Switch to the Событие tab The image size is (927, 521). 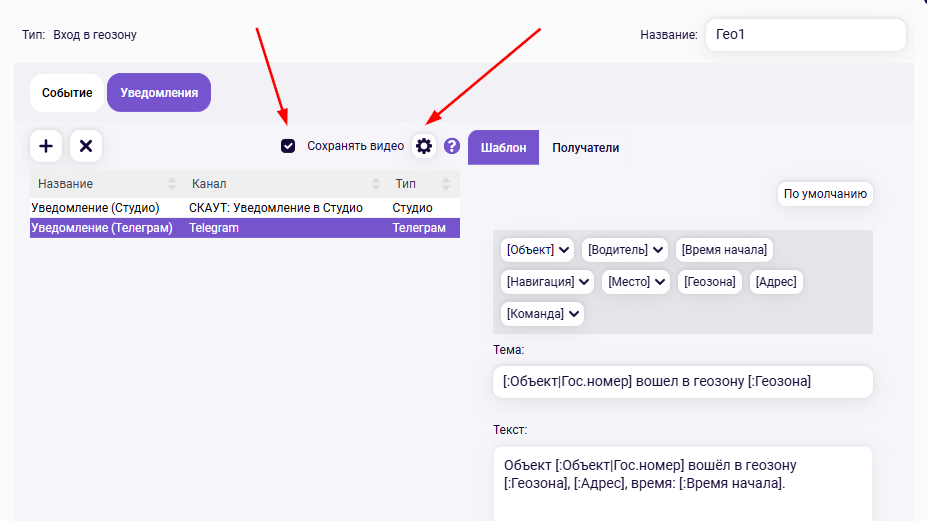tap(67, 93)
